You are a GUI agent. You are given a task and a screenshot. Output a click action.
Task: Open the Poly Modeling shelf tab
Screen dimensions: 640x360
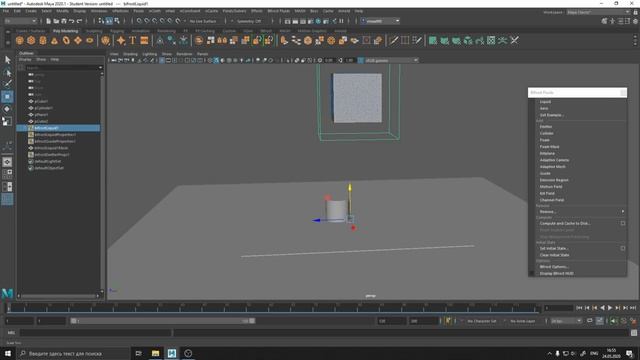(x=65, y=31)
